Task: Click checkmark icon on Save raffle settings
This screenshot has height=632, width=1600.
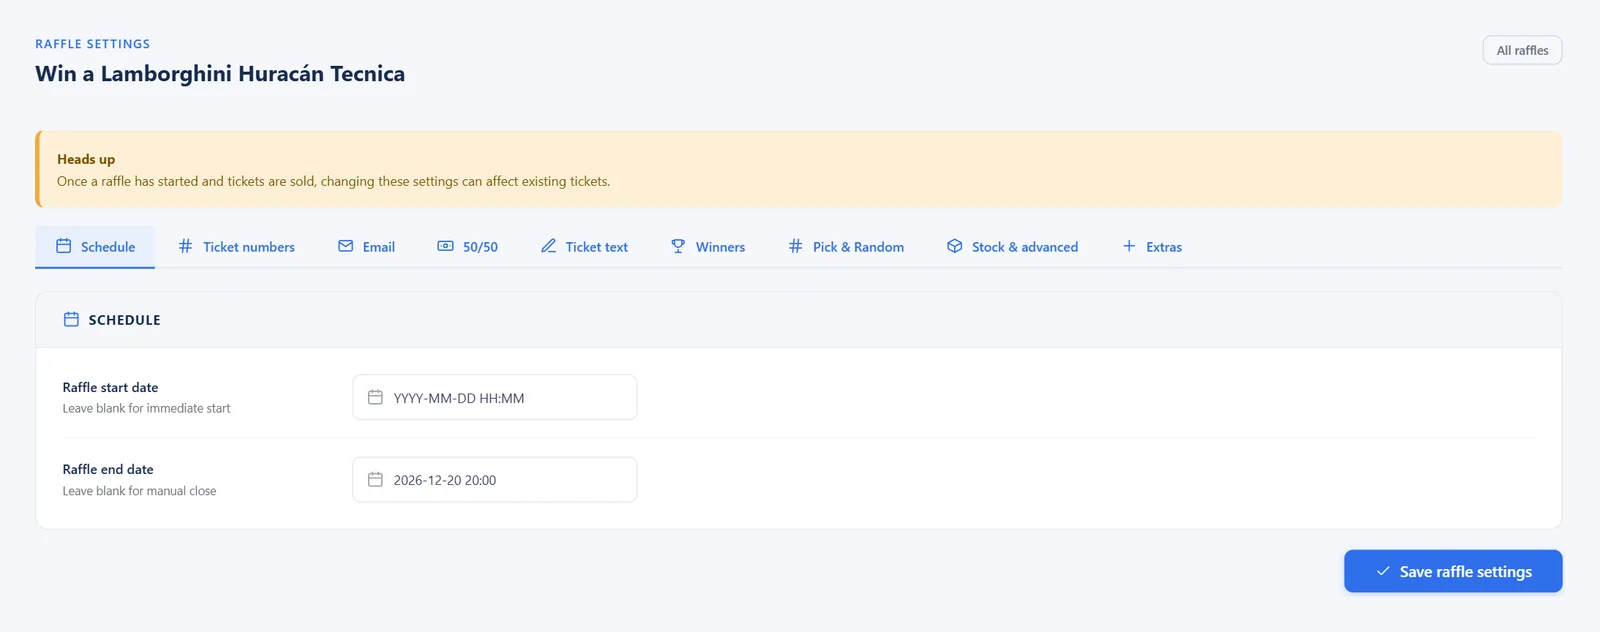Action: (1383, 571)
